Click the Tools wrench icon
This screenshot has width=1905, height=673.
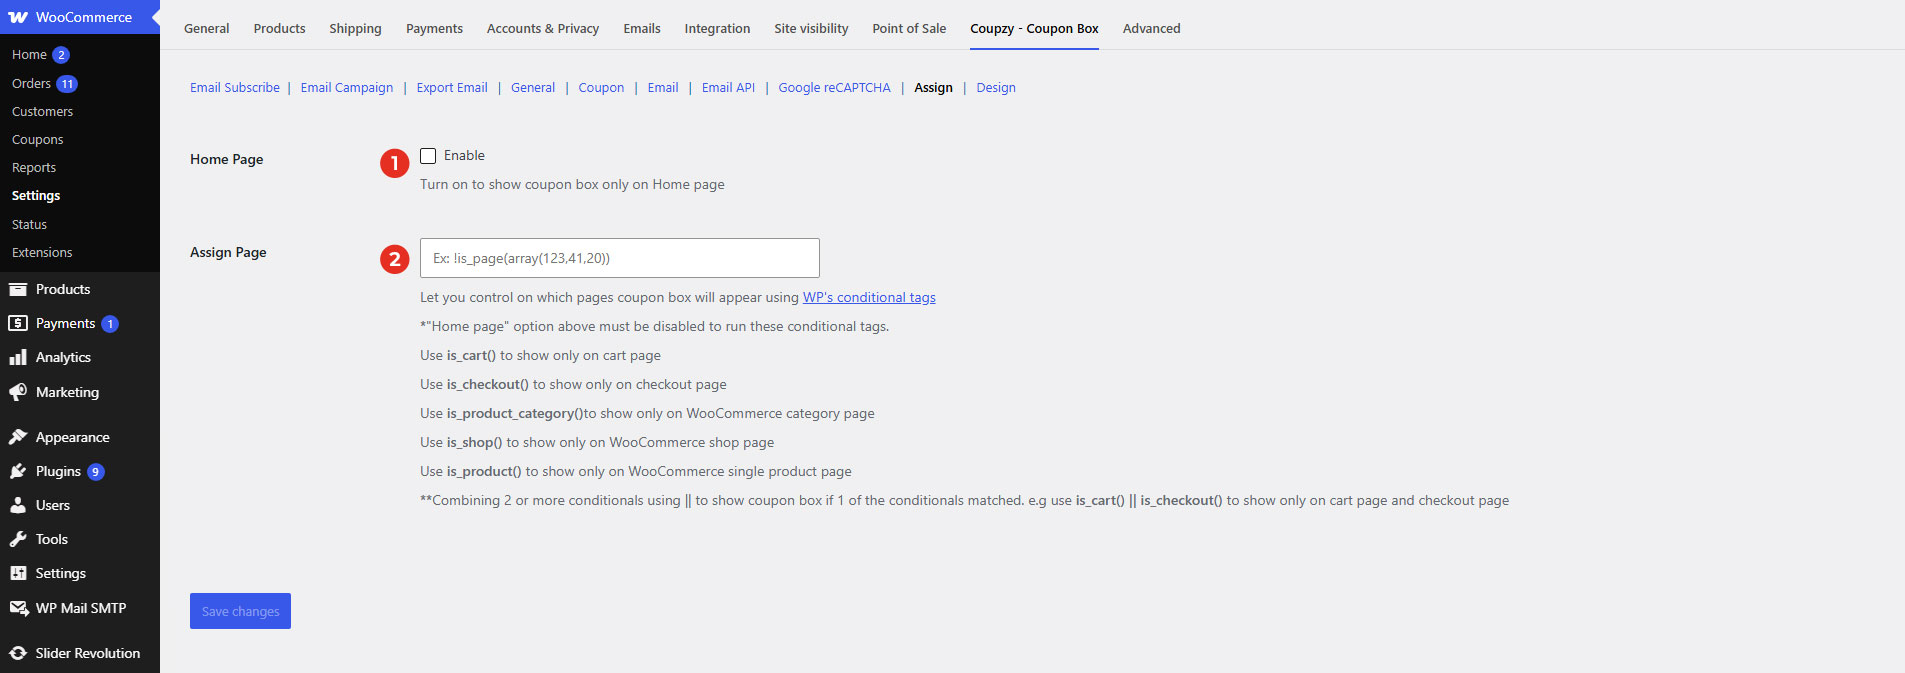(18, 539)
